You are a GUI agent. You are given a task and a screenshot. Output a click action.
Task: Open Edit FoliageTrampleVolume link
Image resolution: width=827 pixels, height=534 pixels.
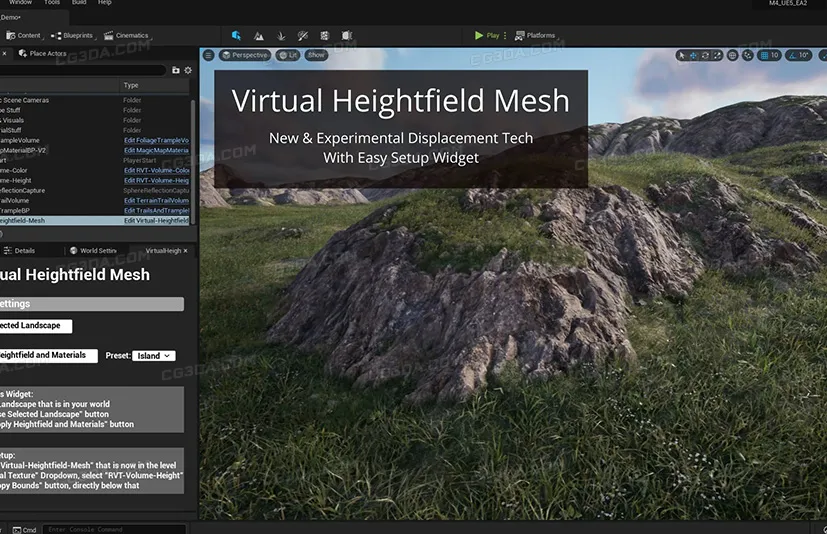click(156, 140)
